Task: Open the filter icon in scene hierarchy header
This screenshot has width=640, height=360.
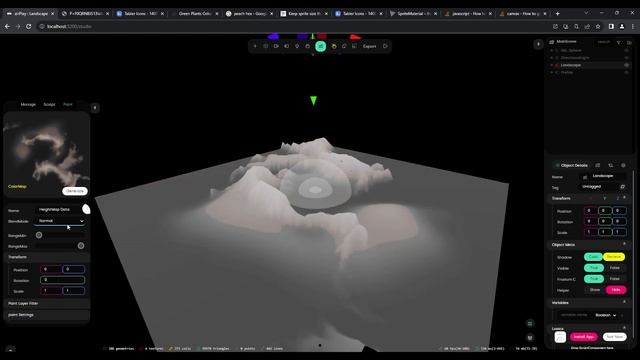Action: point(619,42)
